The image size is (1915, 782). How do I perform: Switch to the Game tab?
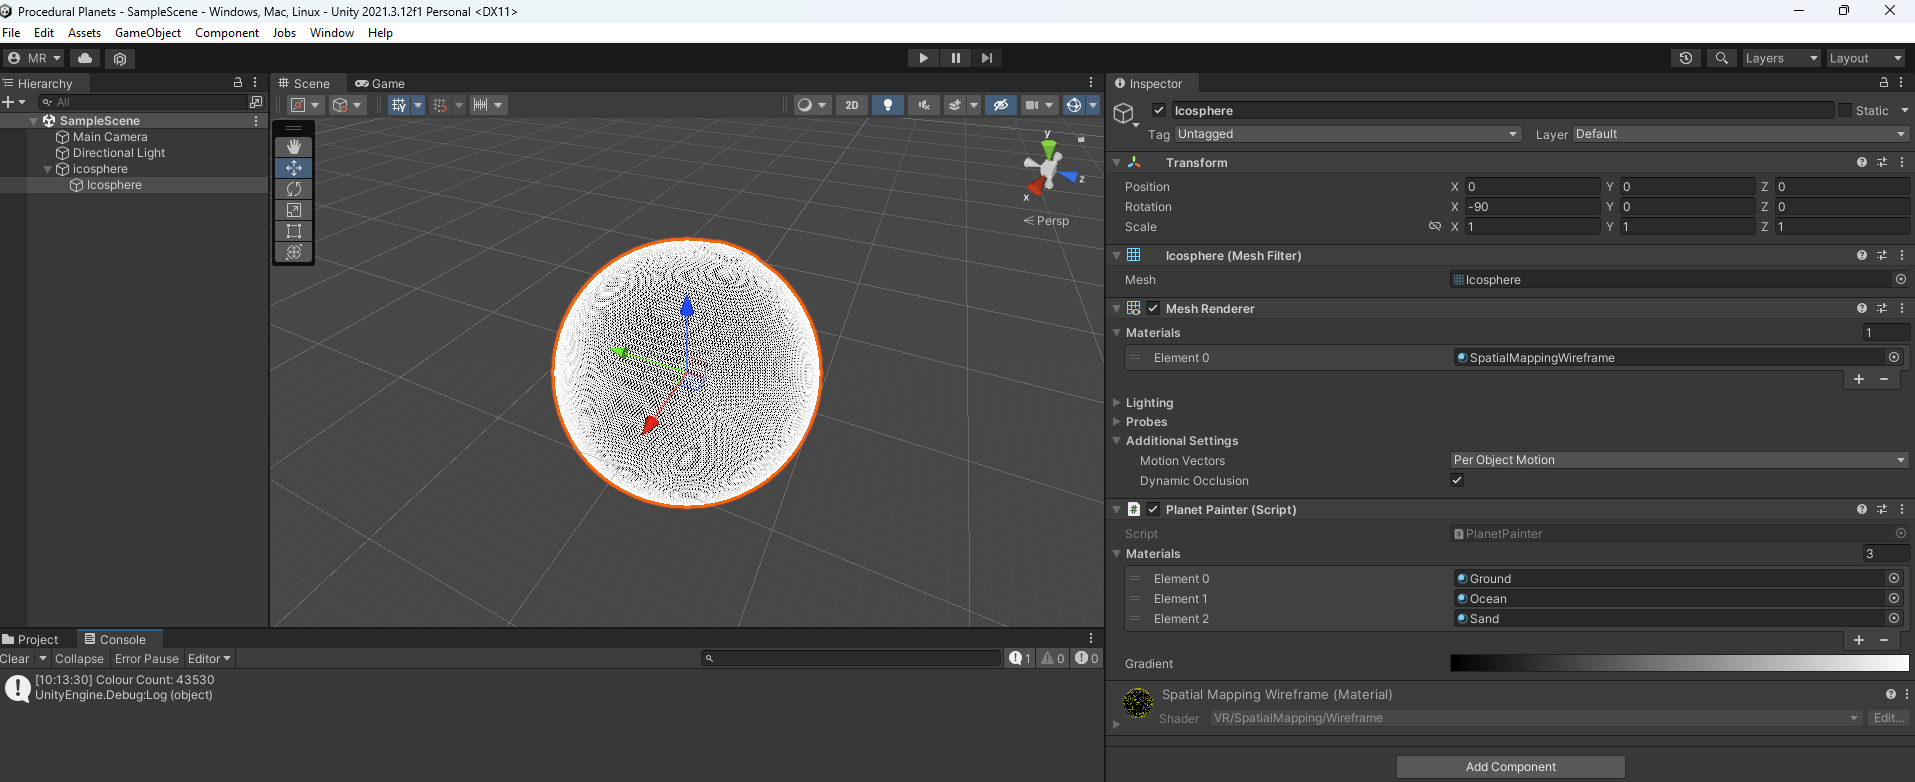(x=380, y=84)
